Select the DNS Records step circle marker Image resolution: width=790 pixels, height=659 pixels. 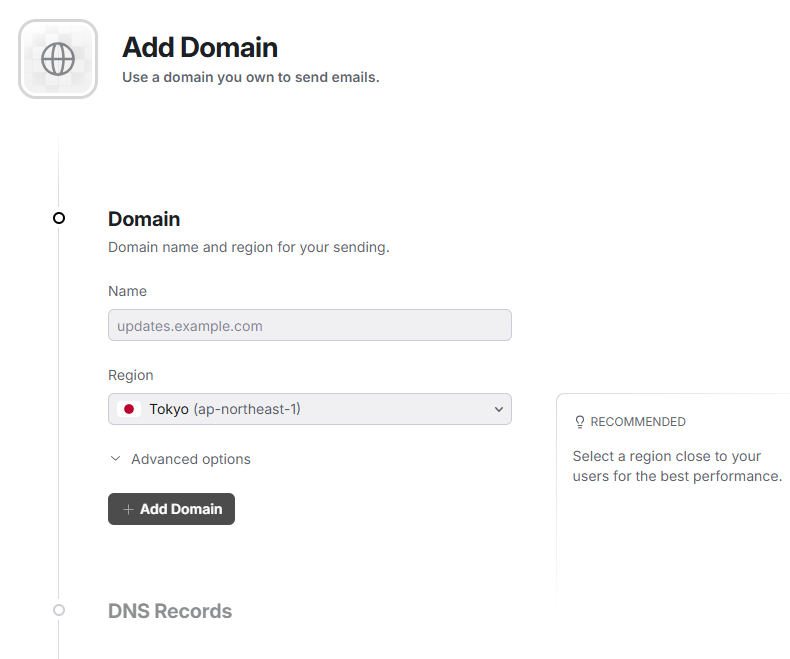point(59,610)
